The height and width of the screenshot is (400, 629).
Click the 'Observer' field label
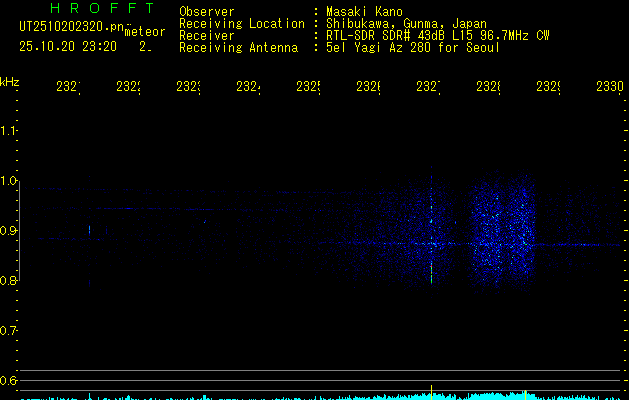point(207,11)
